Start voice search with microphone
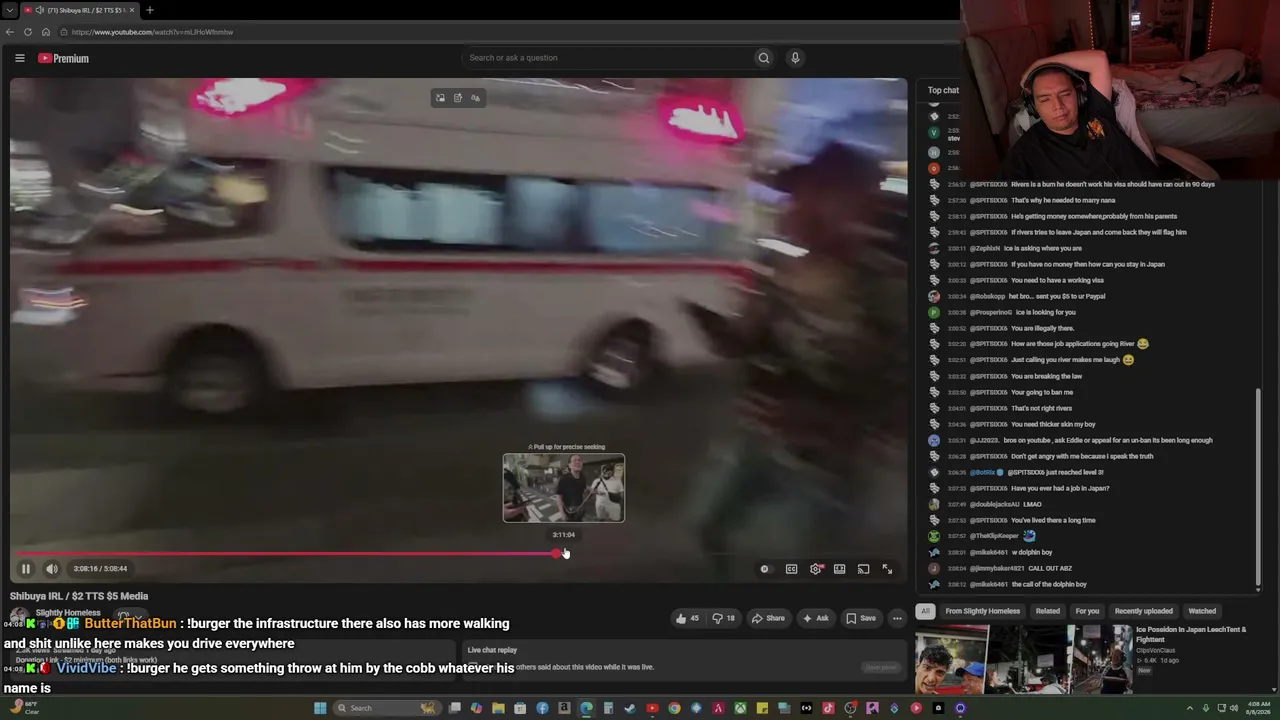This screenshot has height=720, width=1280. point(795,58)
